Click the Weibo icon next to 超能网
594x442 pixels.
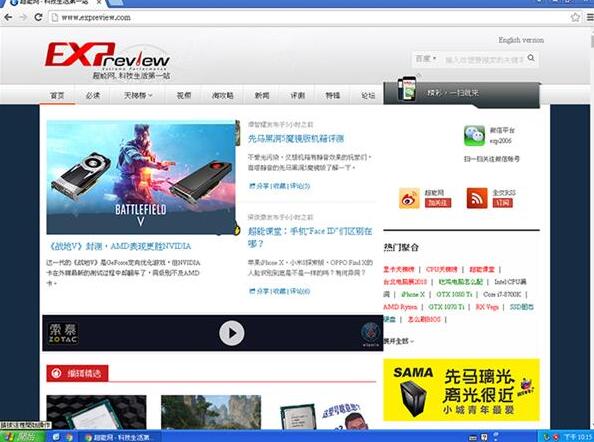(409, 198)
